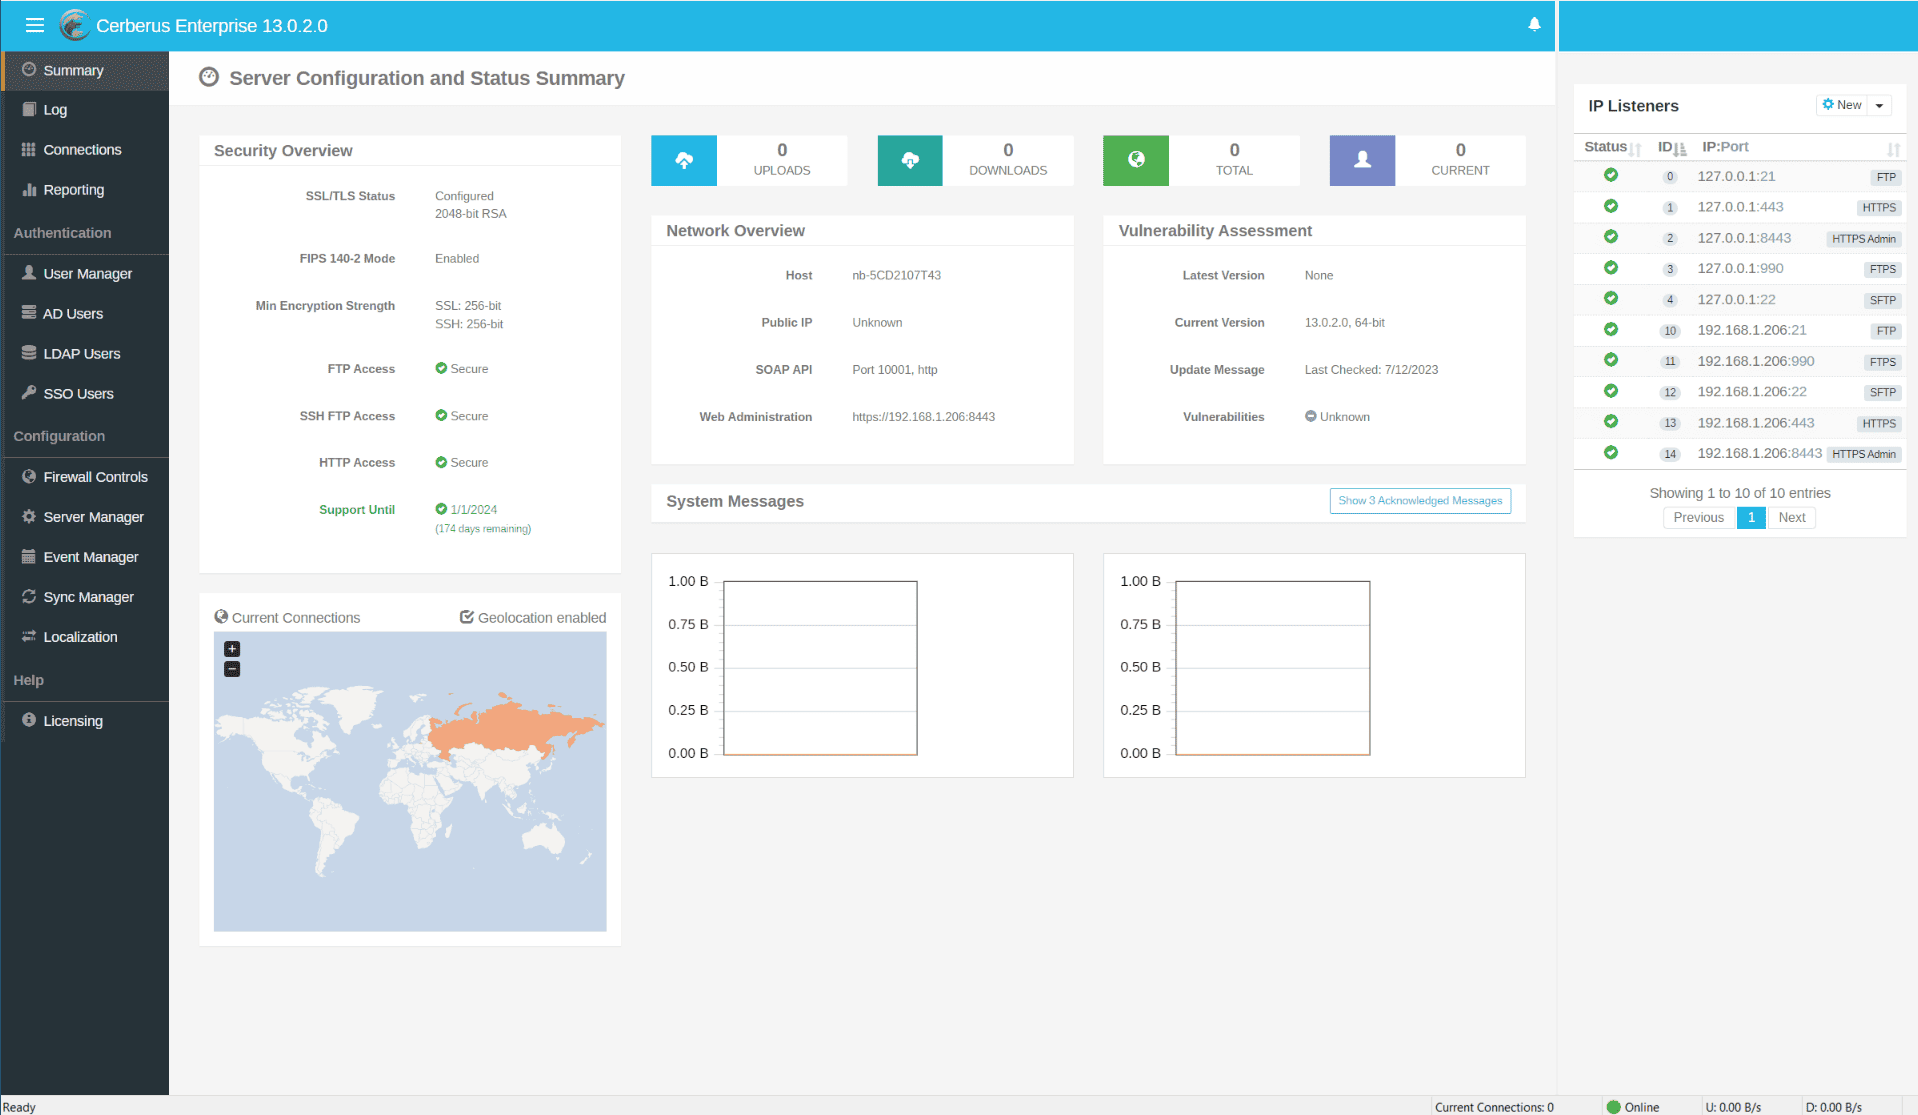Go to Firewall Controls section

95,477
